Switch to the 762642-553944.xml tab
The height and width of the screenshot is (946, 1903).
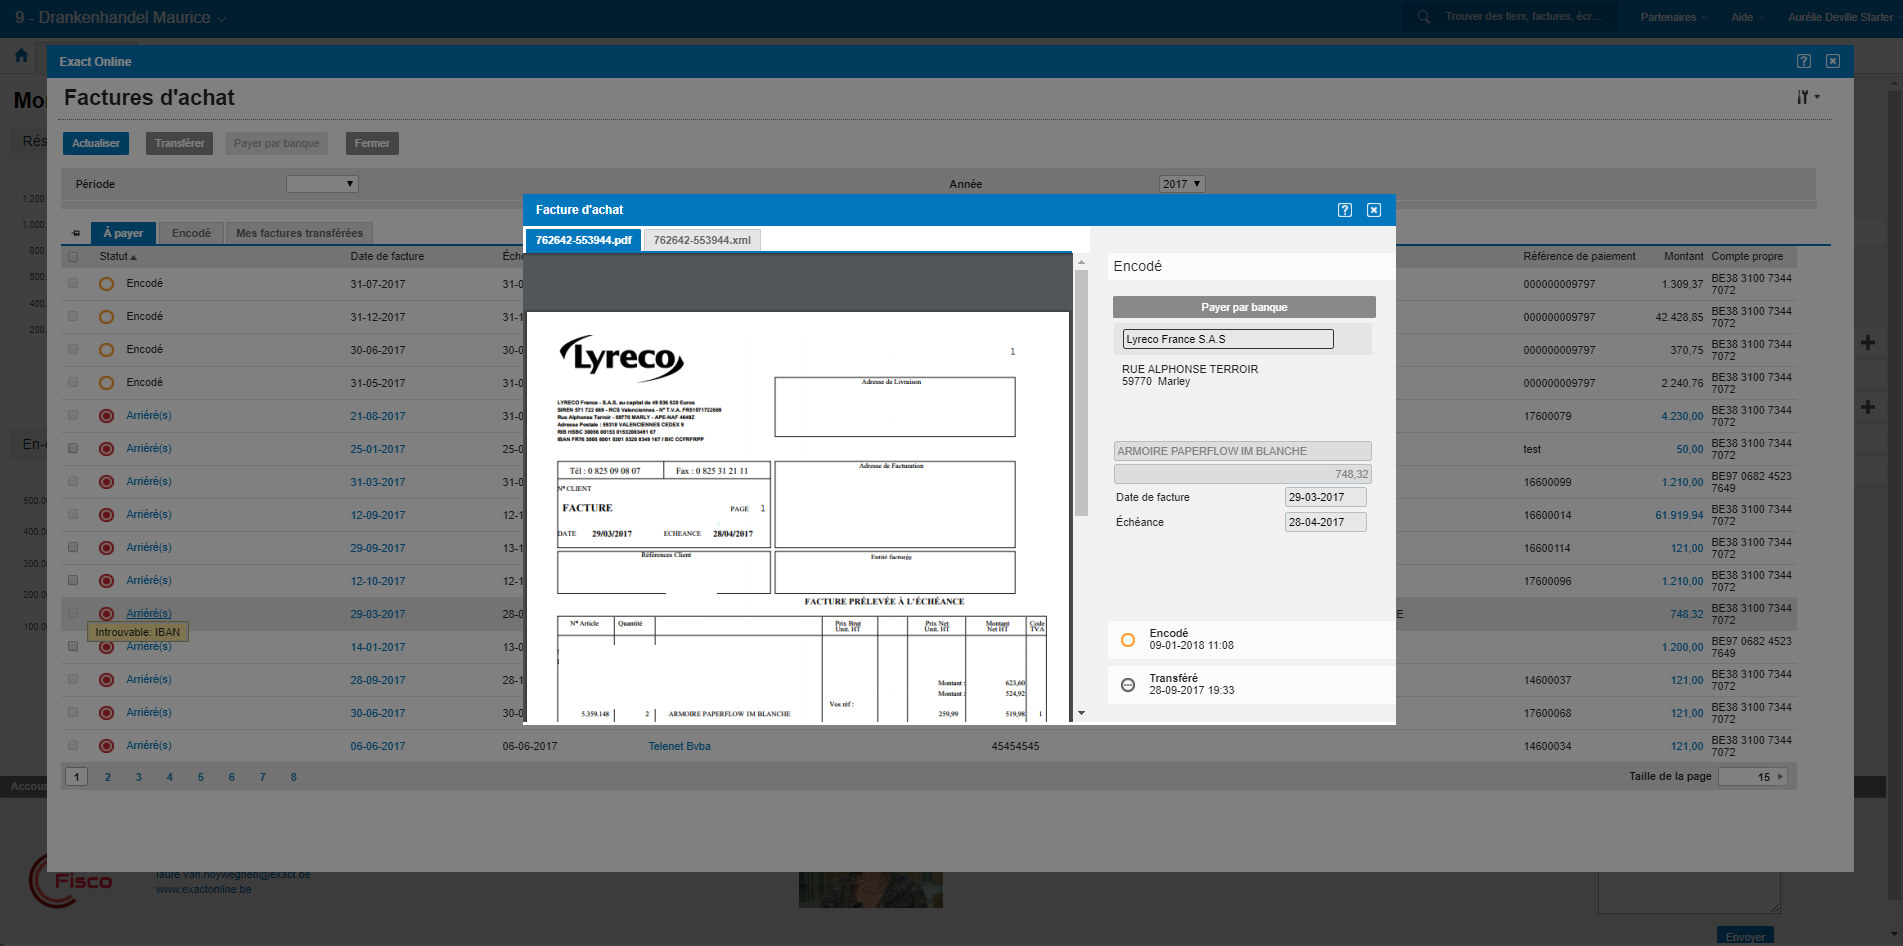coord(702,240)
